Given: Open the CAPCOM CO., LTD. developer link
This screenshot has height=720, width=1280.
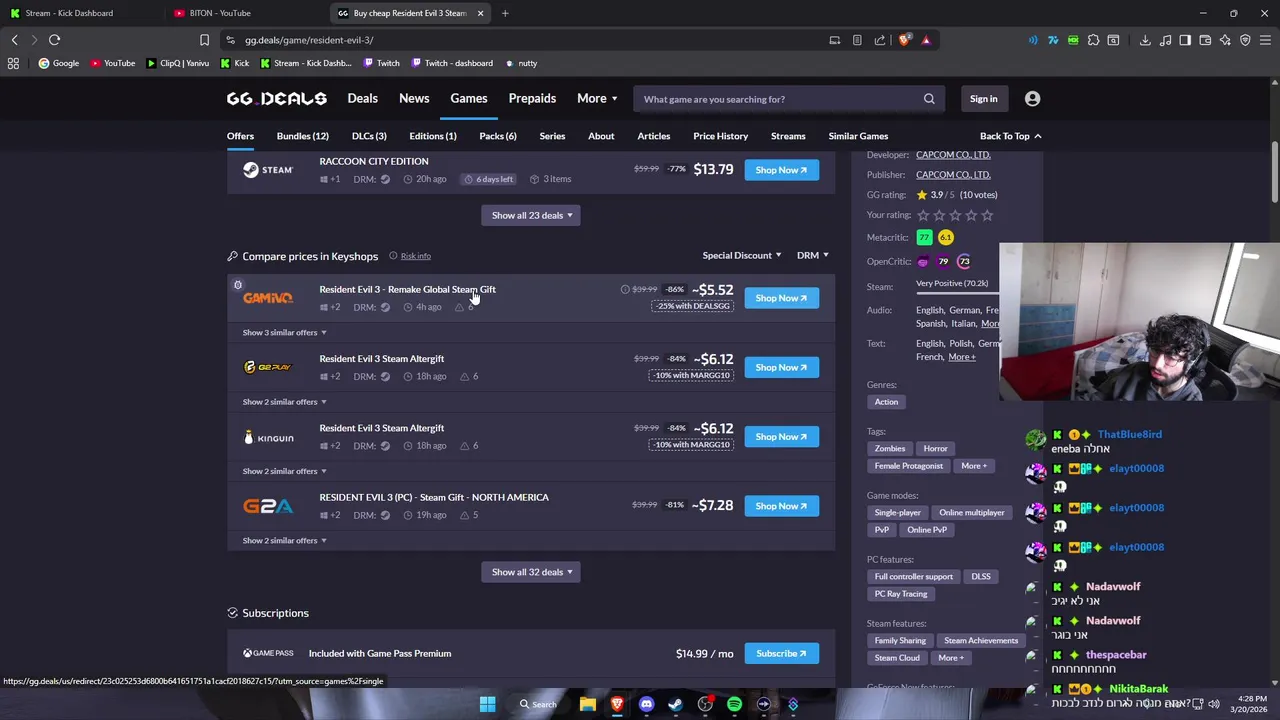Looking at the screenshot, I should coord(953,155).
